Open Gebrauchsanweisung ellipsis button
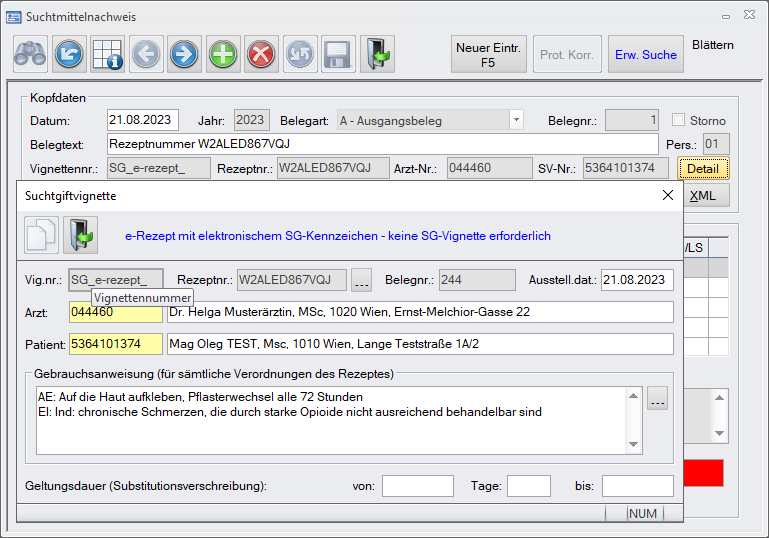 click(657, 397)
